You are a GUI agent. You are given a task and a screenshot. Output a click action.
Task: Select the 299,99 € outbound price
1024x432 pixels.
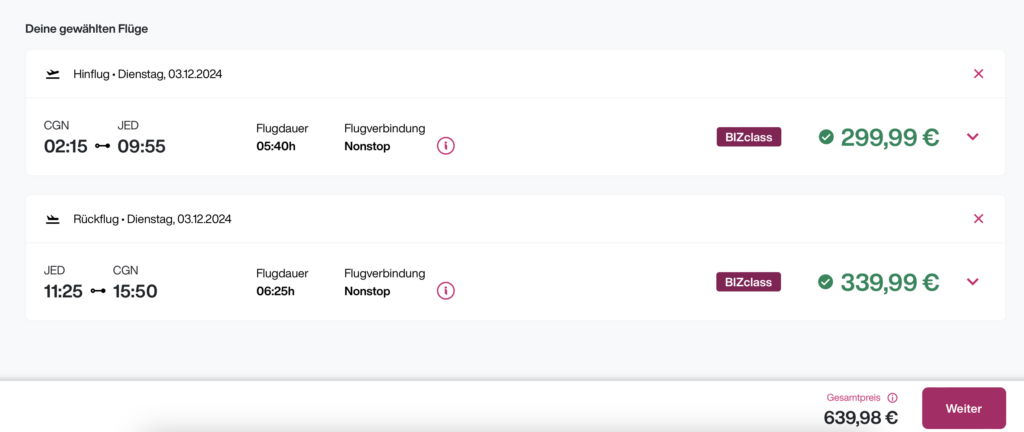[x=889, y=137]
